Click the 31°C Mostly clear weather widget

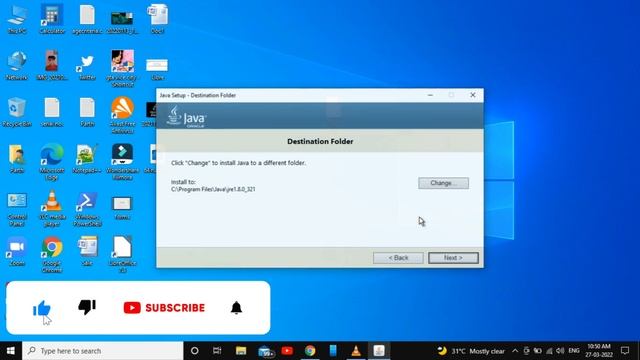click(471, 351)
